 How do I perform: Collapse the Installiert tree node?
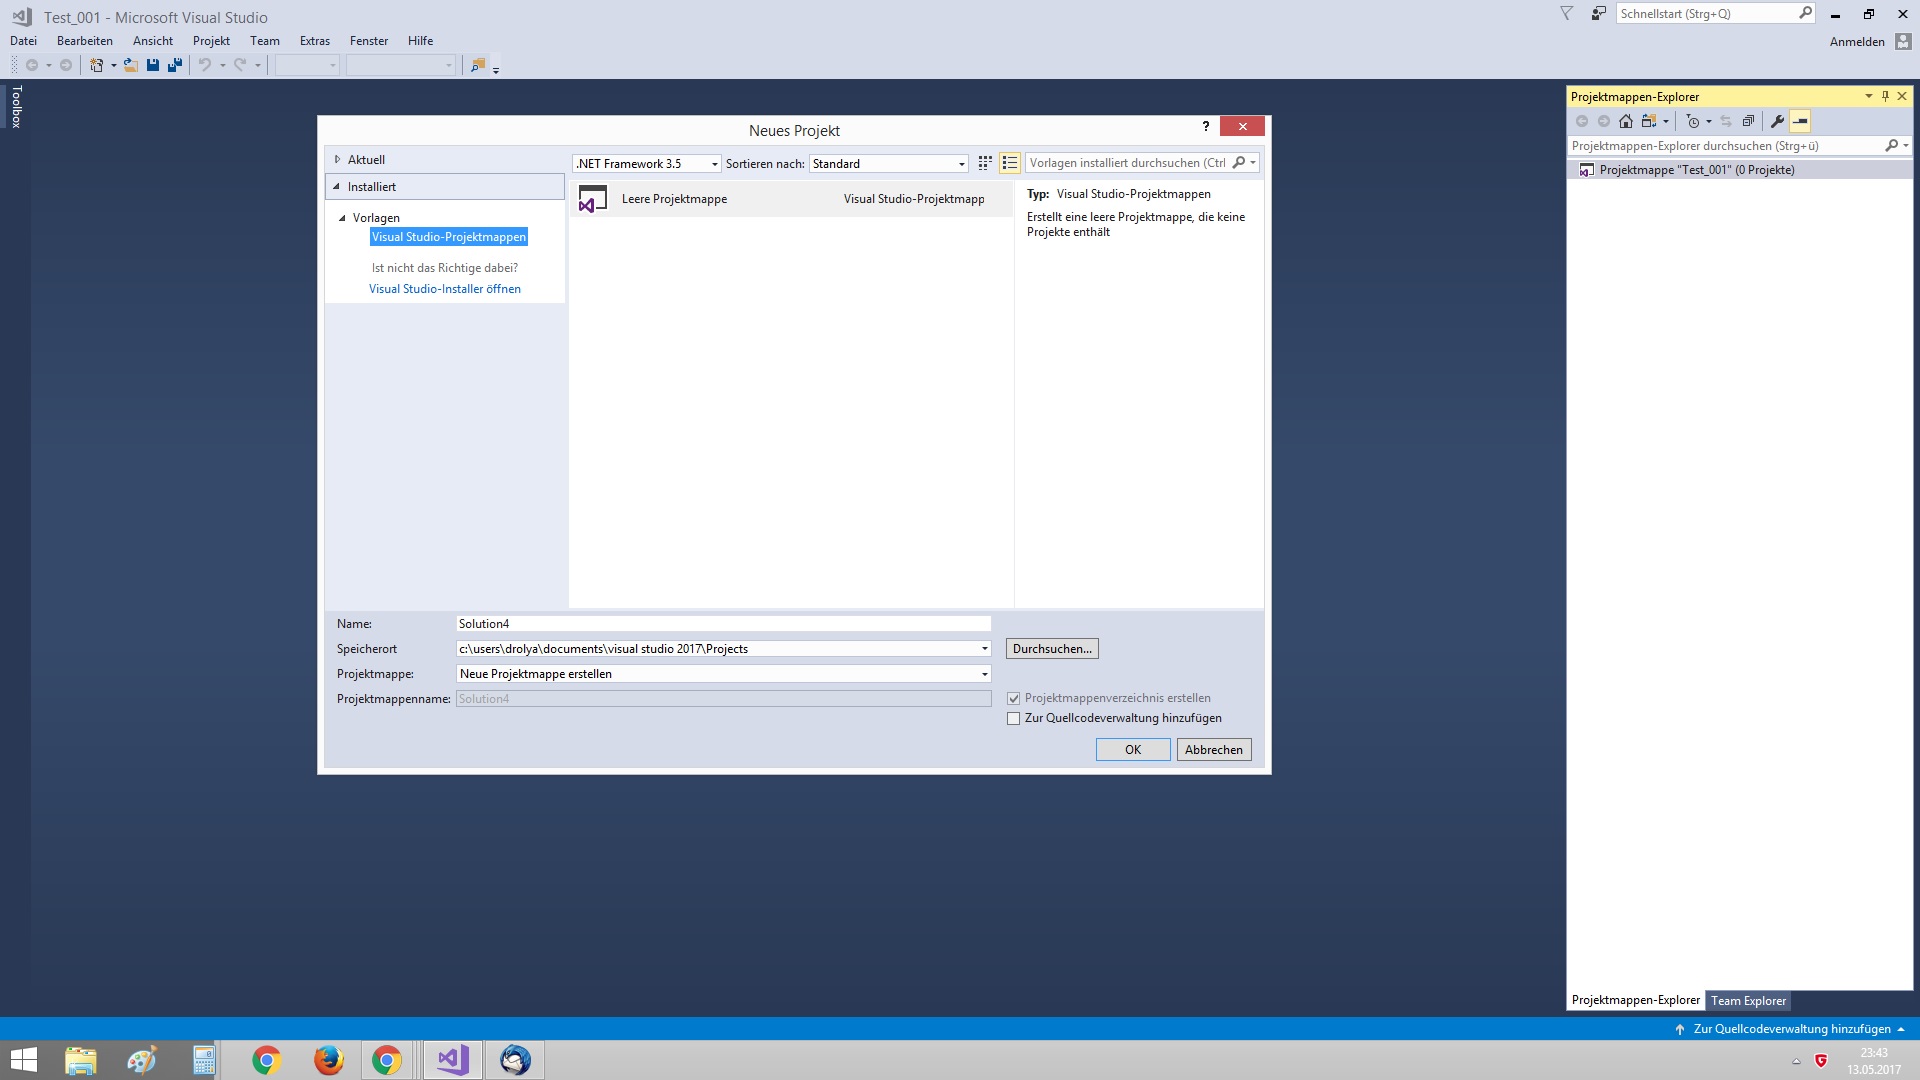(337, 186)
